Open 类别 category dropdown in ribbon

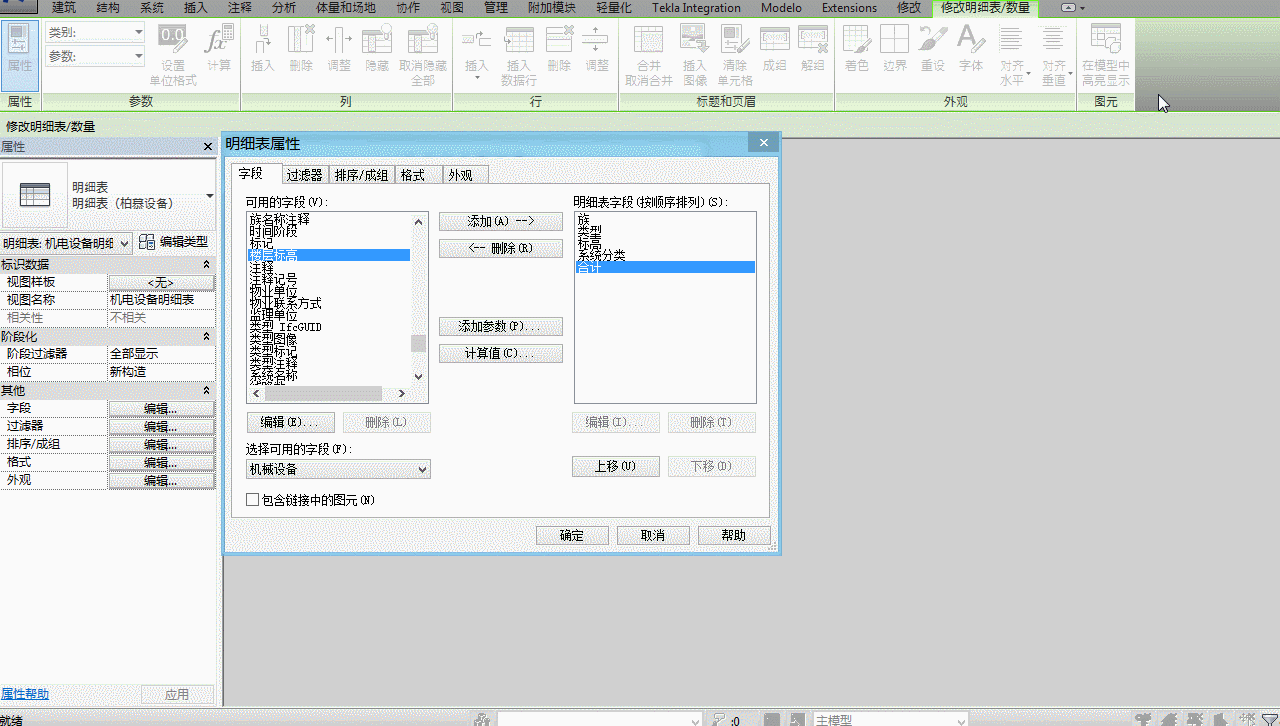coord(96,32)
